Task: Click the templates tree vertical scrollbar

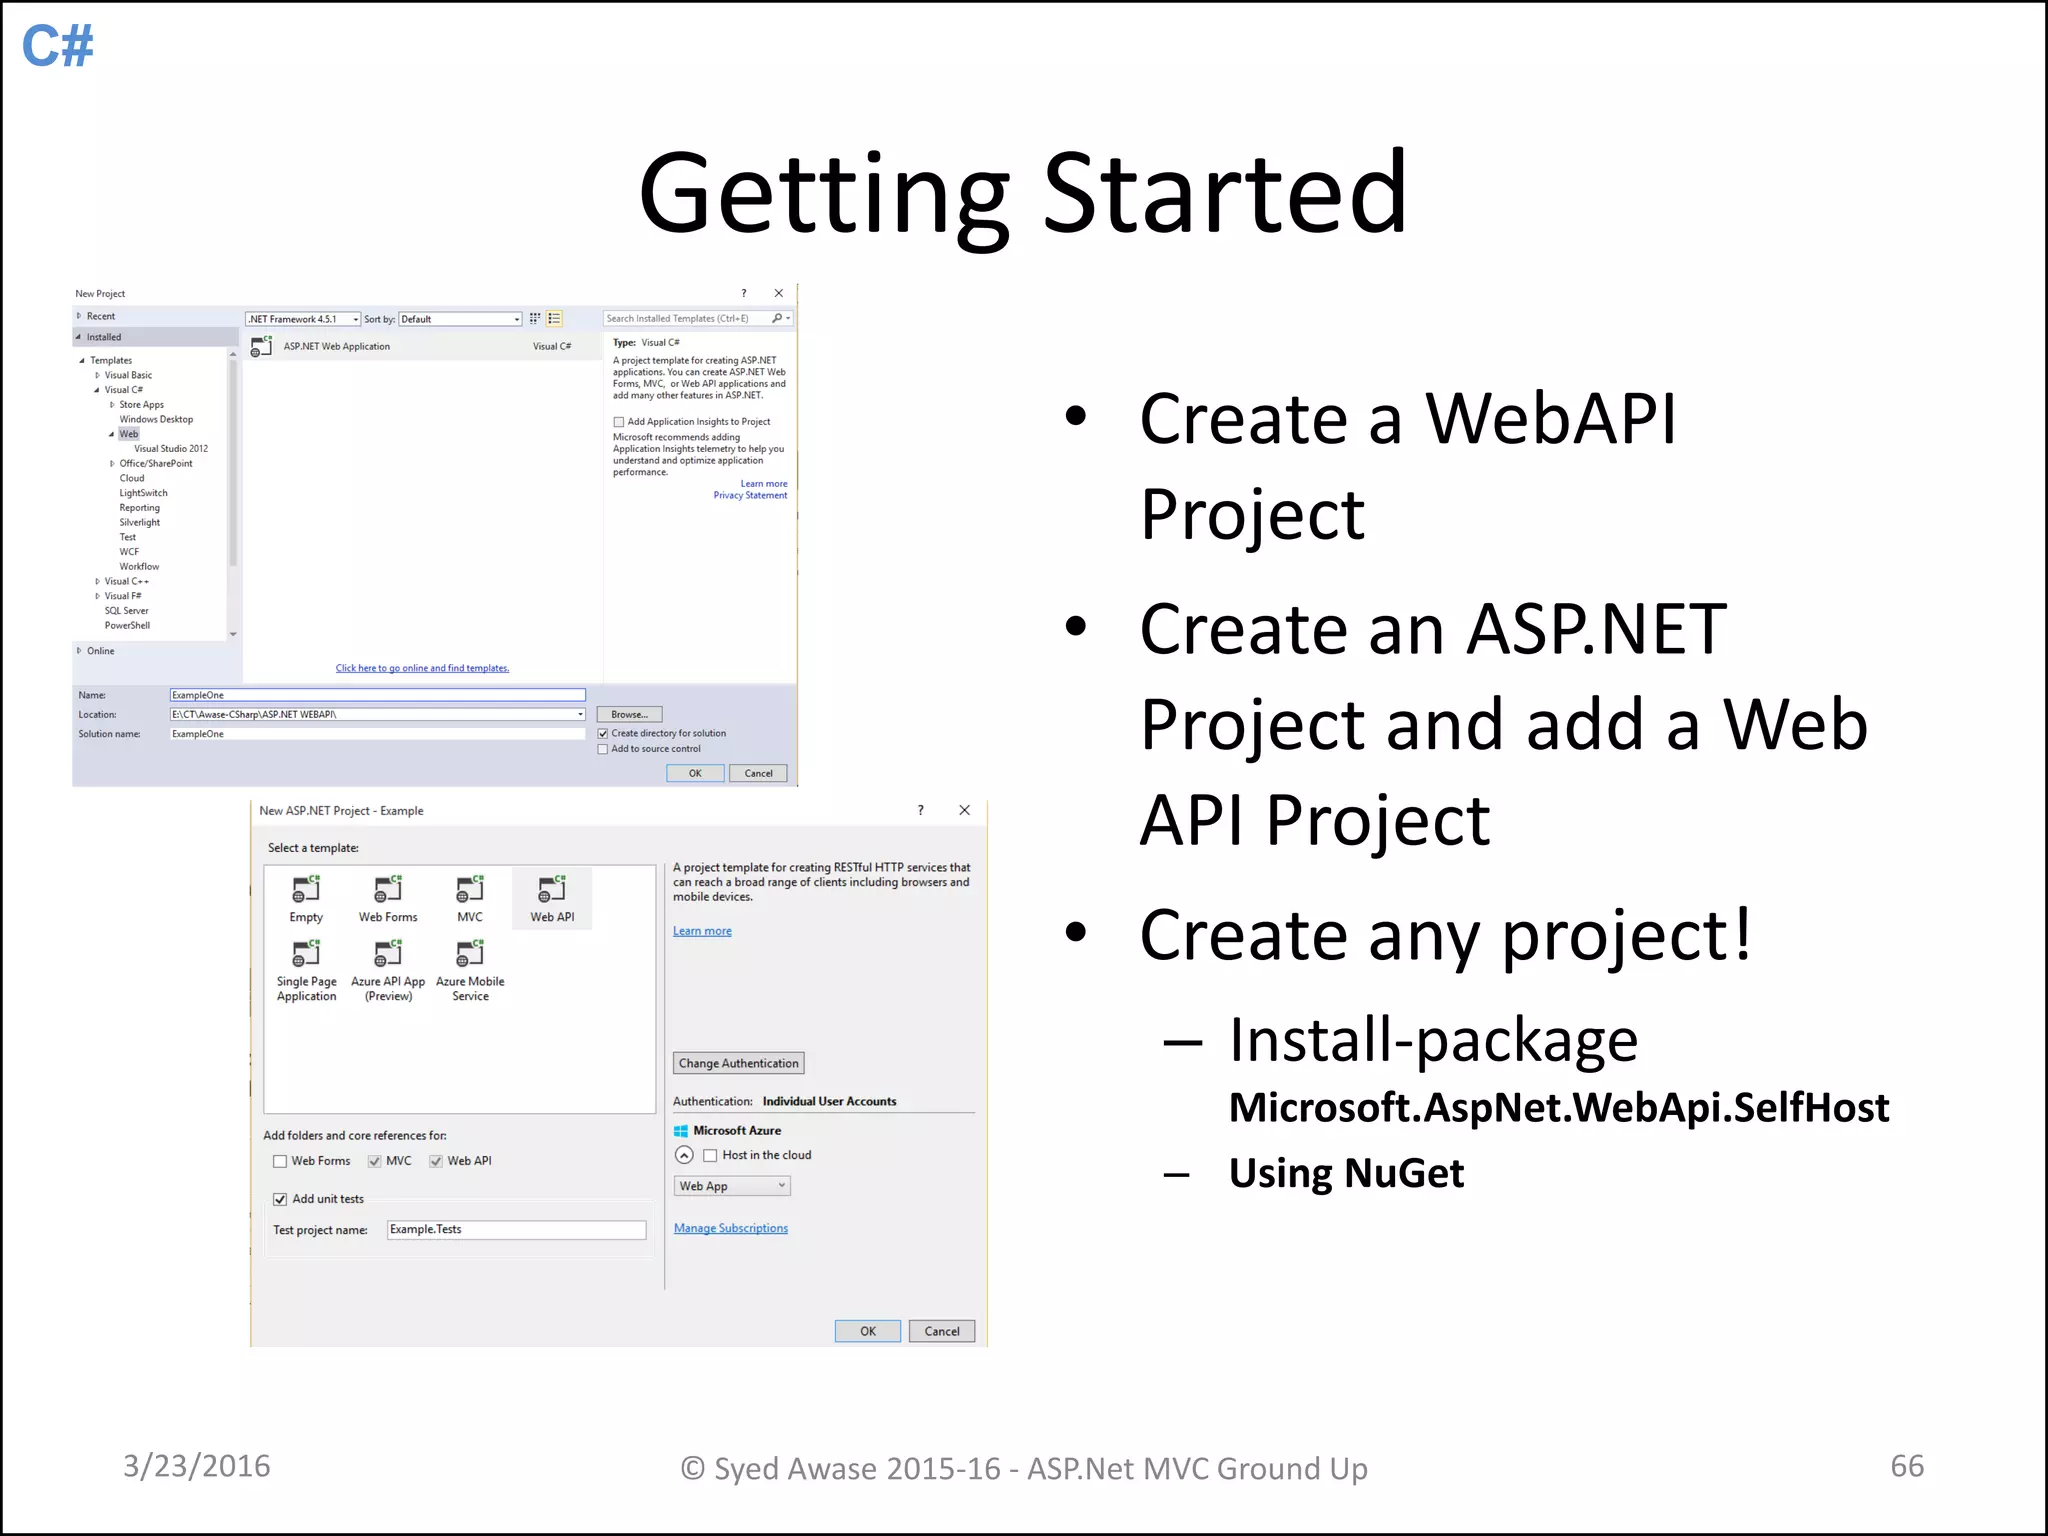Action: (x=233, y=495)
